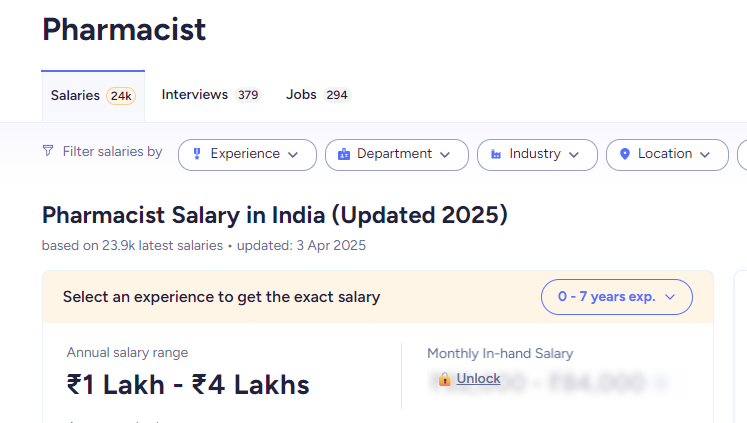Click the 294 jobs count badge
747x423 pixels.
(337, 95)
